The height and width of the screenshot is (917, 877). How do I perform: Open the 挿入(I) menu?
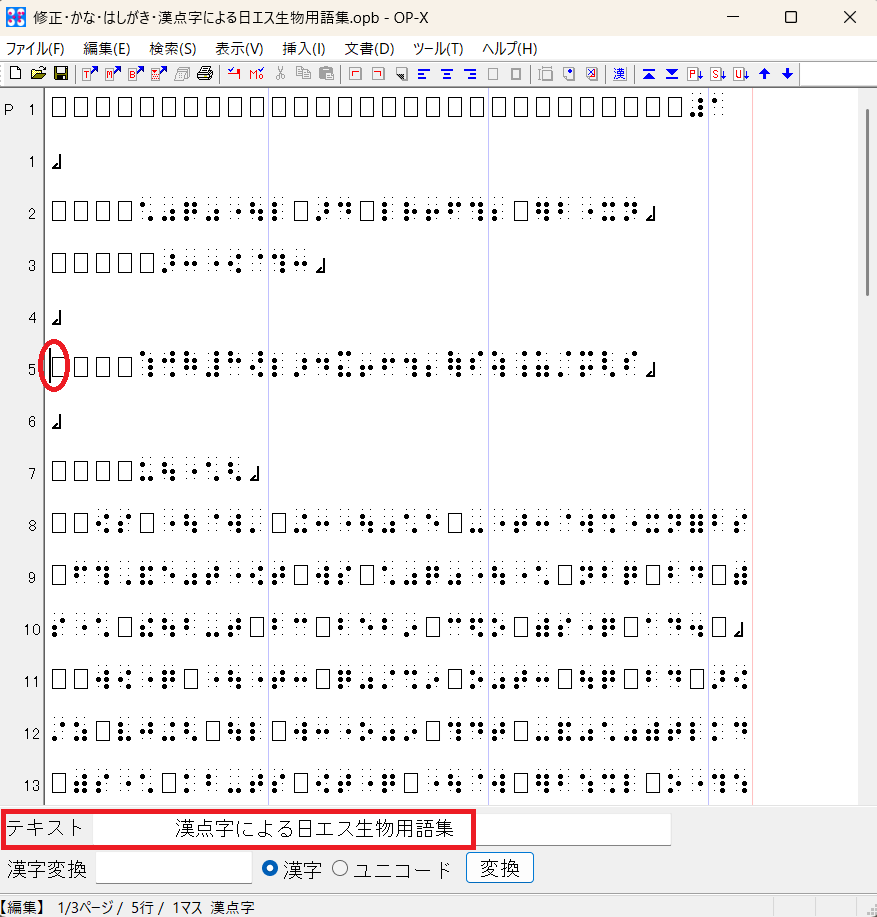point(304,49)
